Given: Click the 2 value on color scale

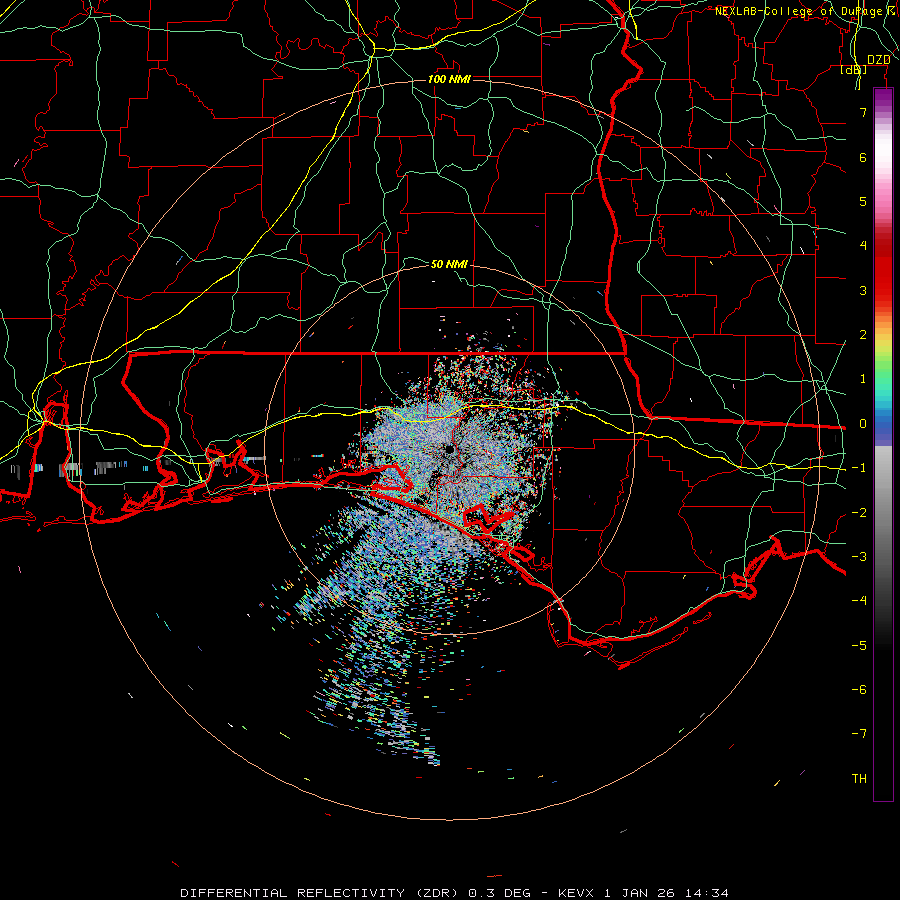Looking at the screenshot, I should (x=863, y=335).
